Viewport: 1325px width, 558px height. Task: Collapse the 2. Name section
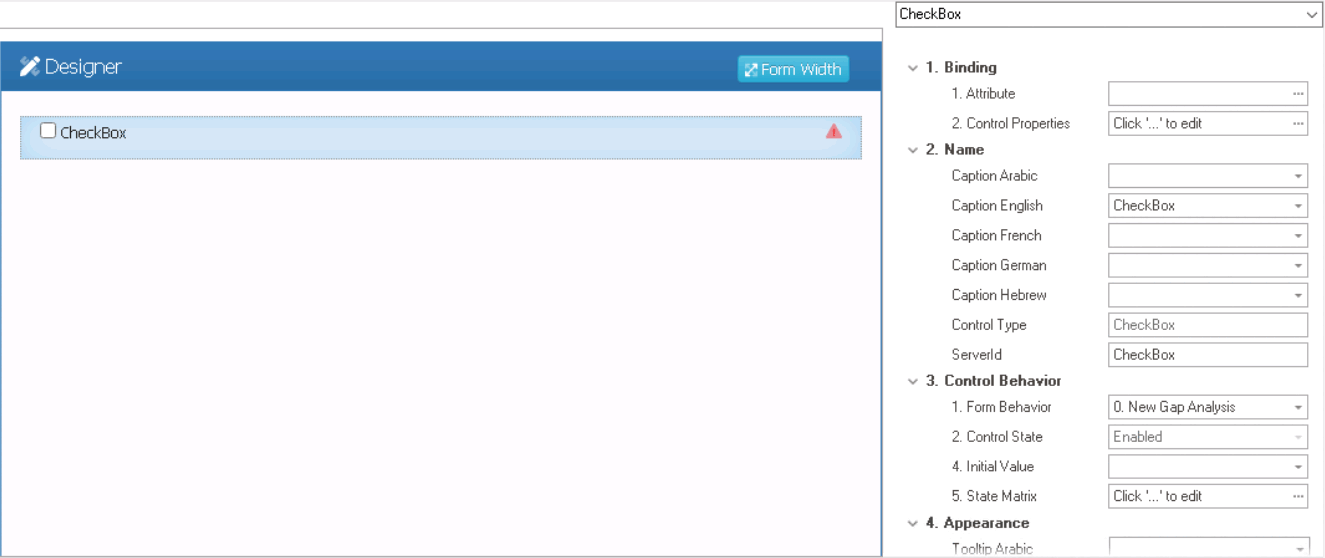(912, 150)
